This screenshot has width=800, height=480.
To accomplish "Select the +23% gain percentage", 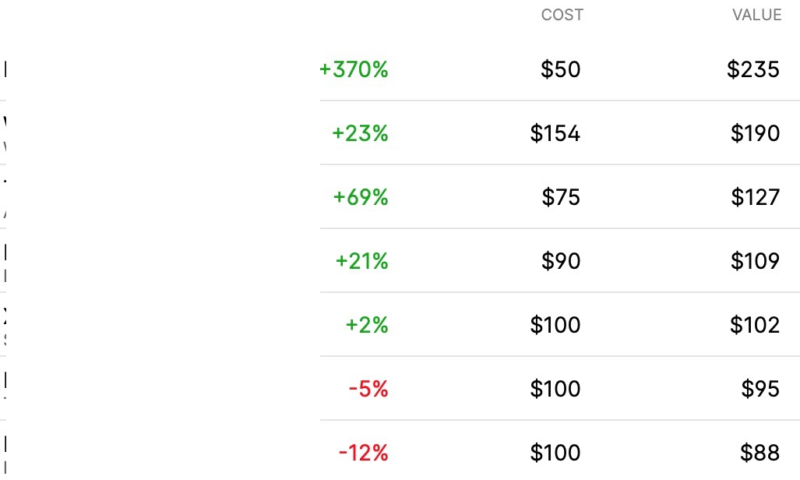I will coord(360,133).
